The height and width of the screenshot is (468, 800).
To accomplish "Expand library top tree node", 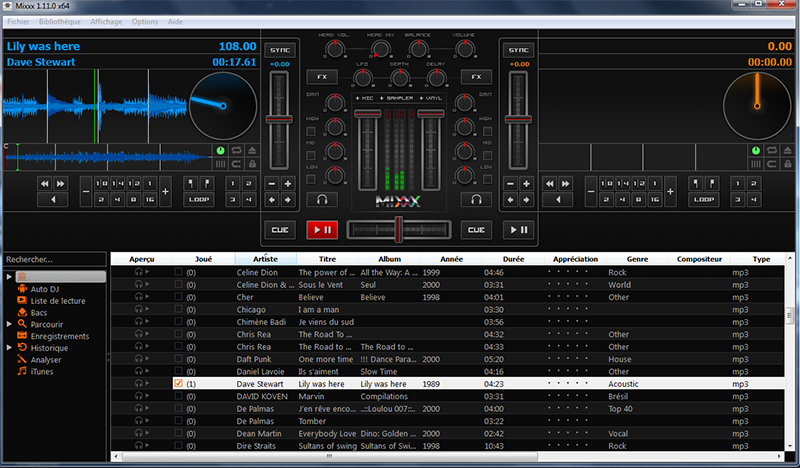I will tap(9, 277).
